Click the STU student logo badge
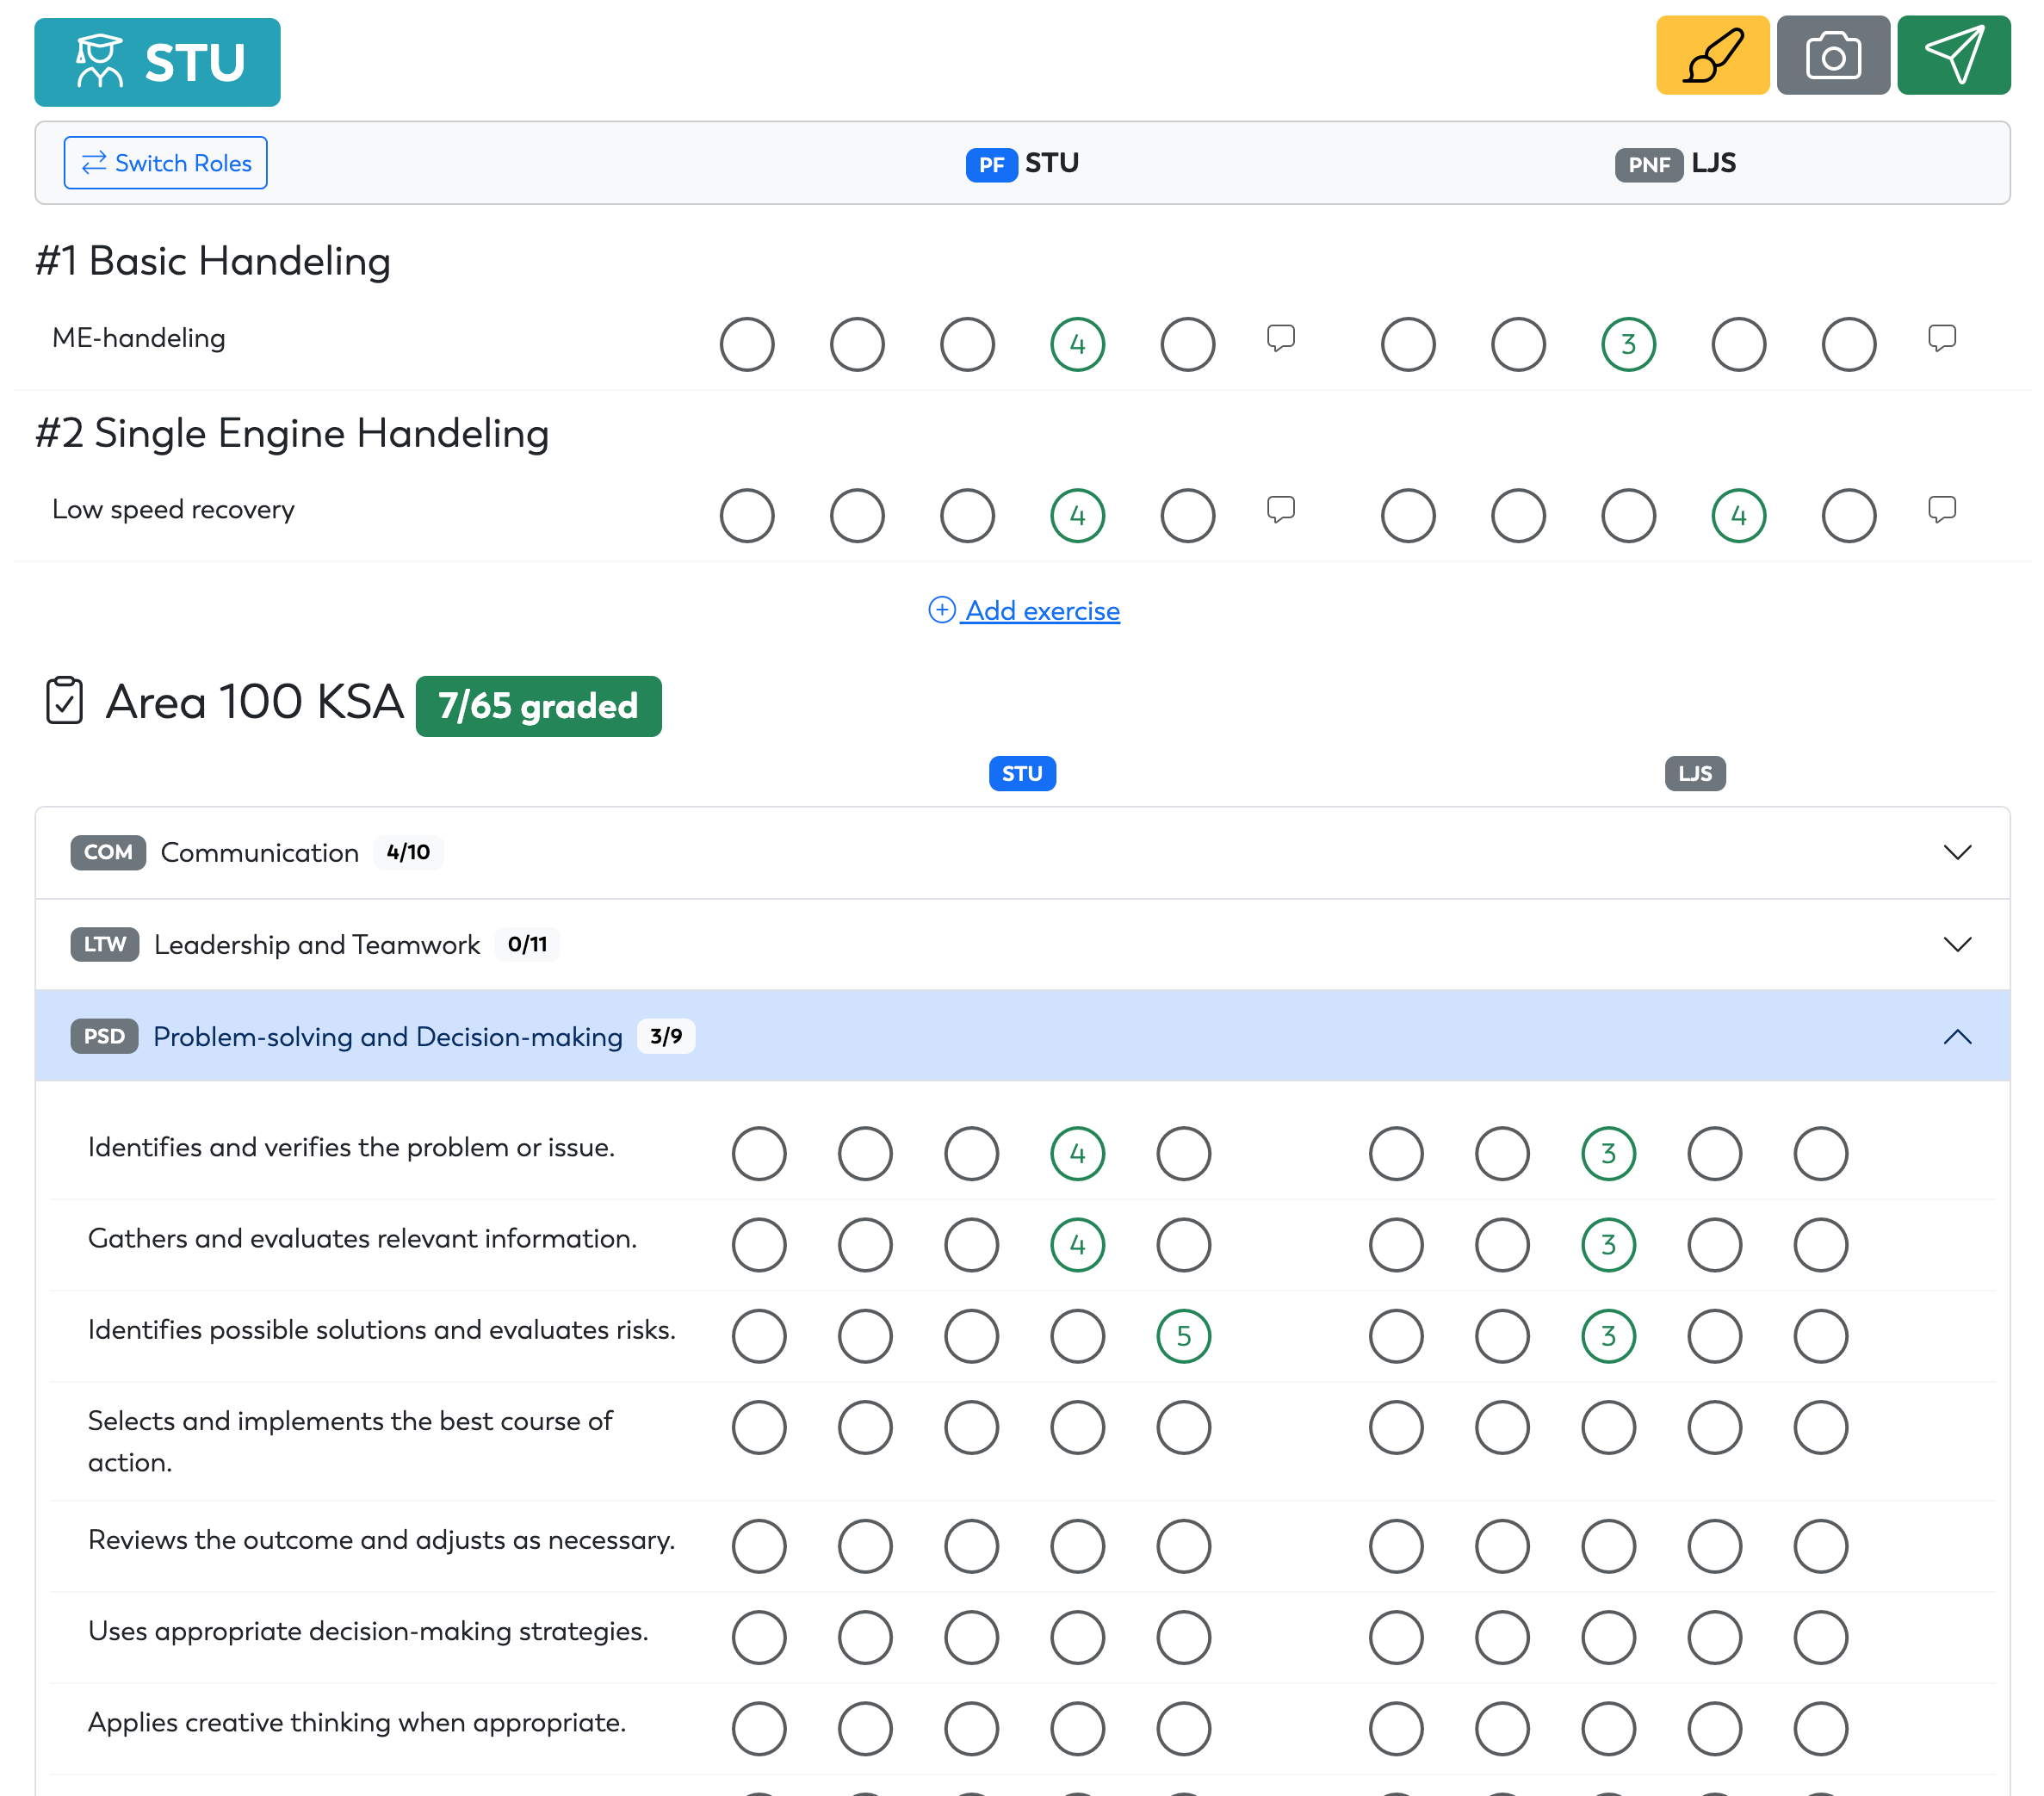Viewport: 2044px width, 1796px height. point(157,62)
